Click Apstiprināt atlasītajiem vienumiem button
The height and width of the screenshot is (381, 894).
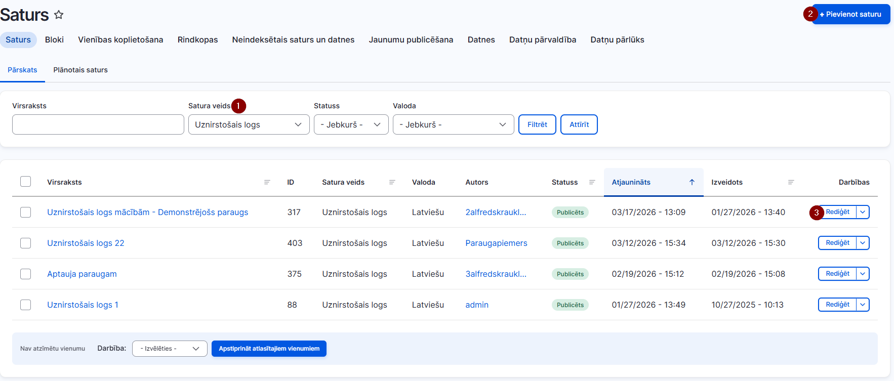coord(269,348)
